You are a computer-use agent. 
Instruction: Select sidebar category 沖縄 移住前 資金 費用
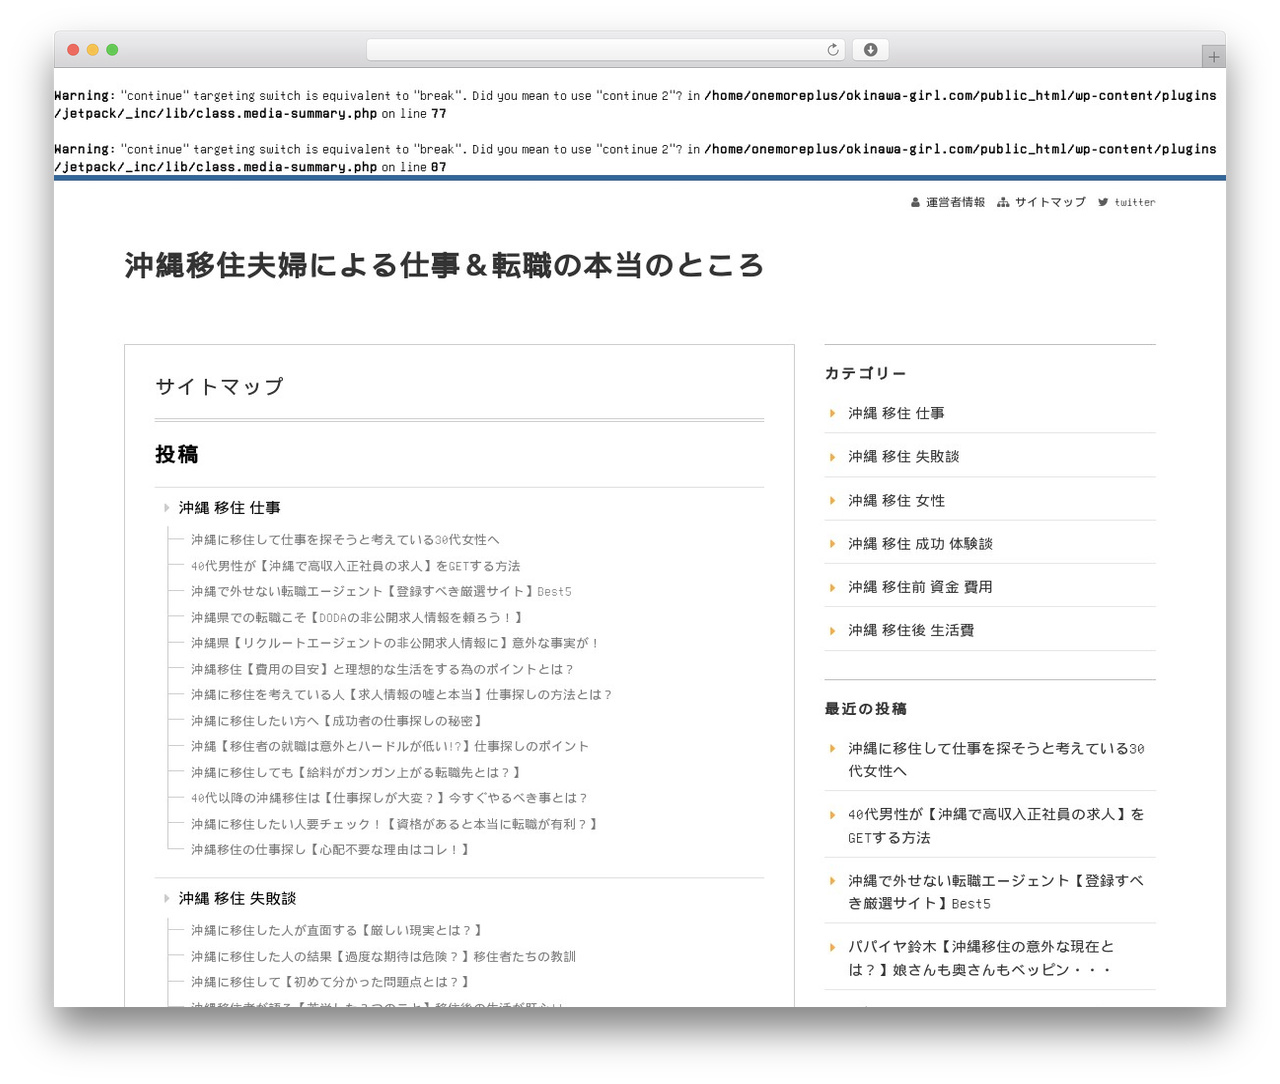point(920,587)
